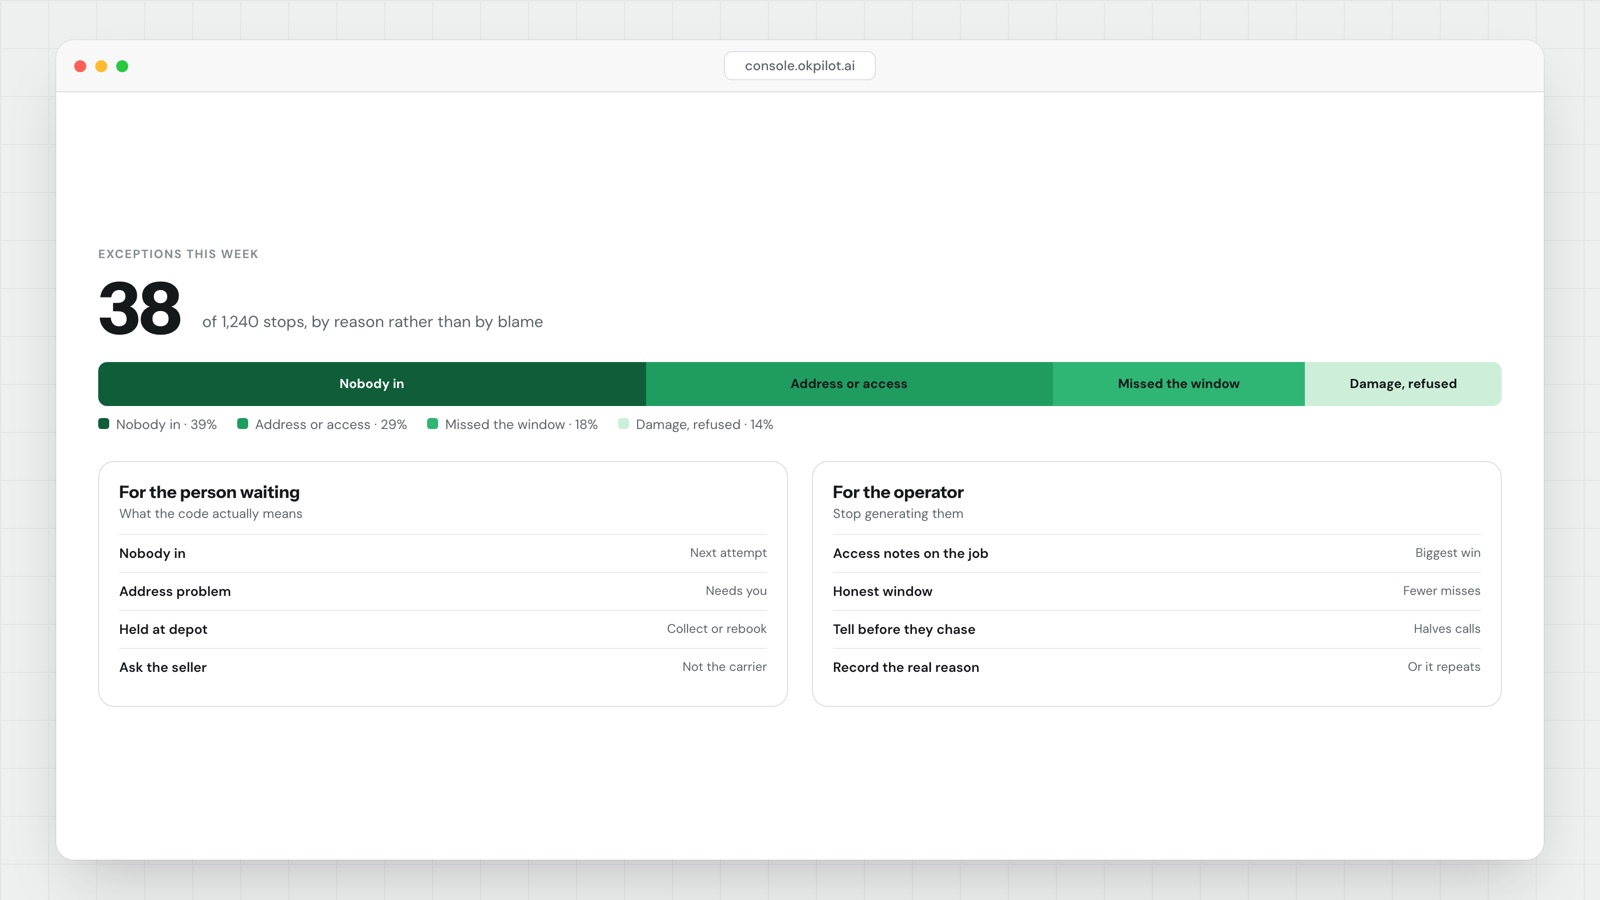Maximize the window with the green button
1600x900 pixels.
click(122, 66)
